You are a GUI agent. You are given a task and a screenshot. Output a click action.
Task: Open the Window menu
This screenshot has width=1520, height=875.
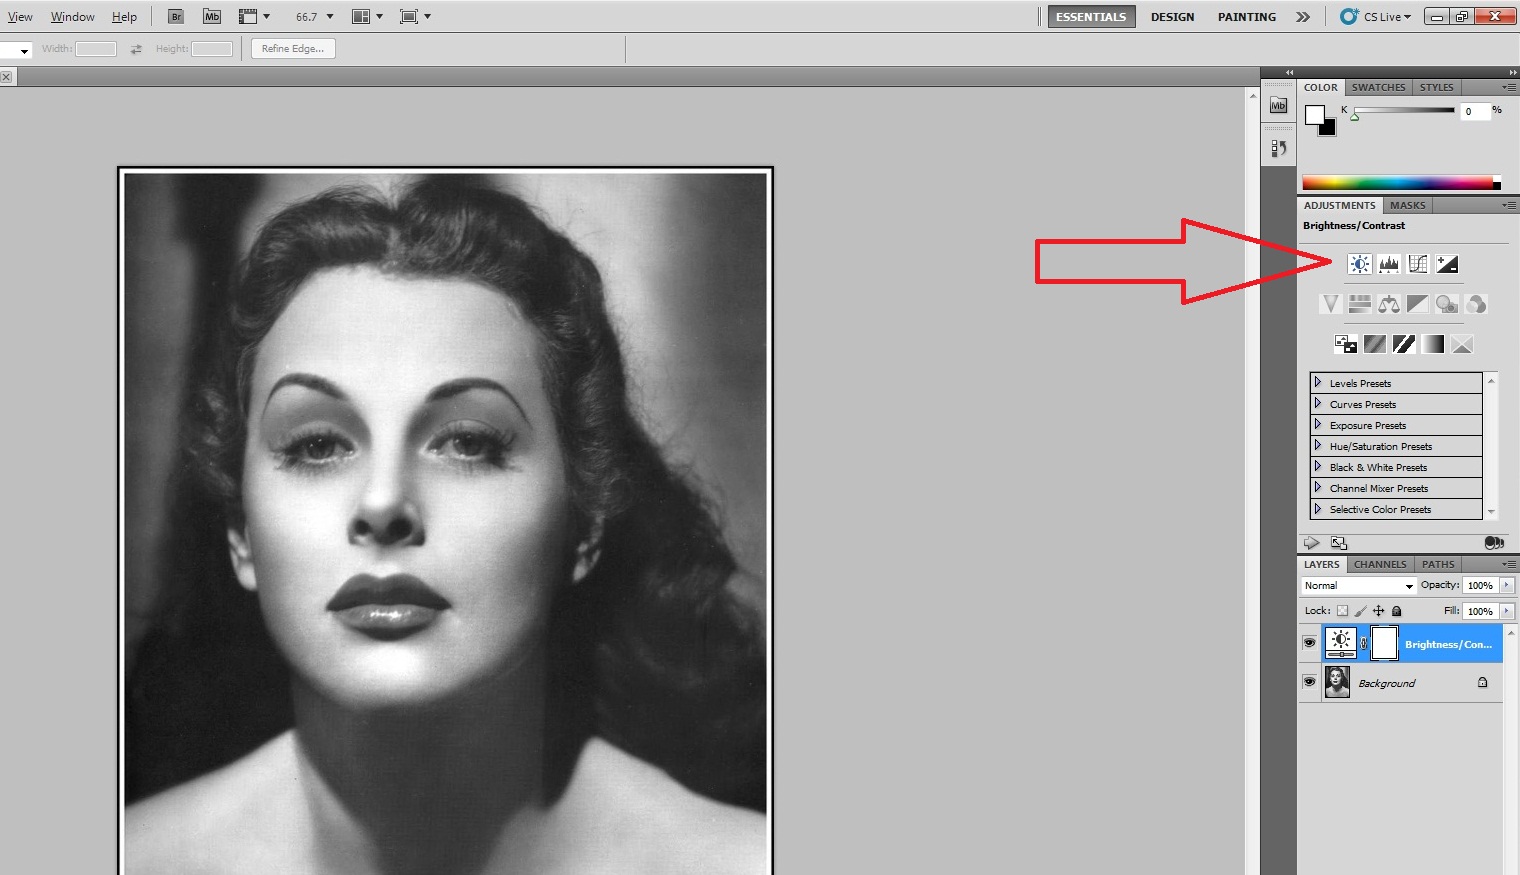pos(72,16)
